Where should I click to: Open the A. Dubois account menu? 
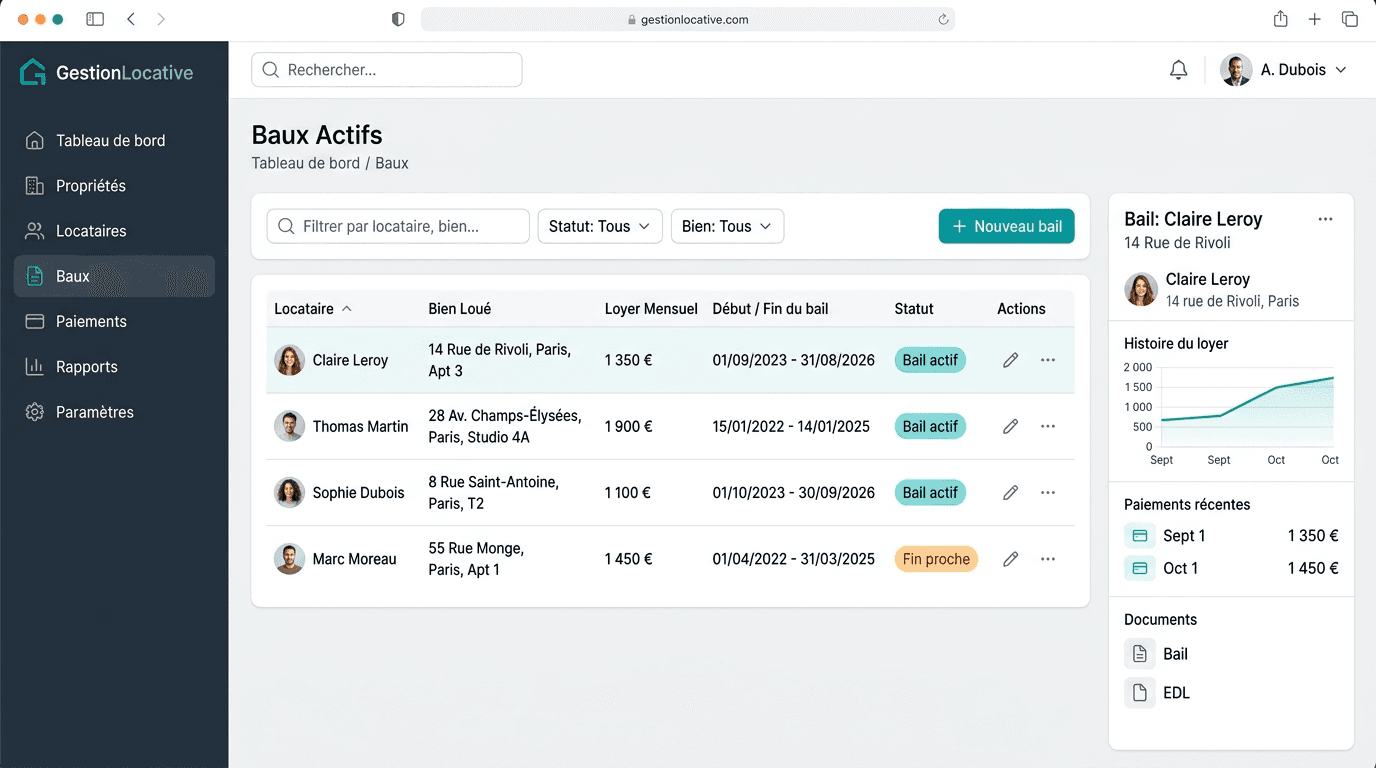pyautogui.click(x=1284, y=70)
